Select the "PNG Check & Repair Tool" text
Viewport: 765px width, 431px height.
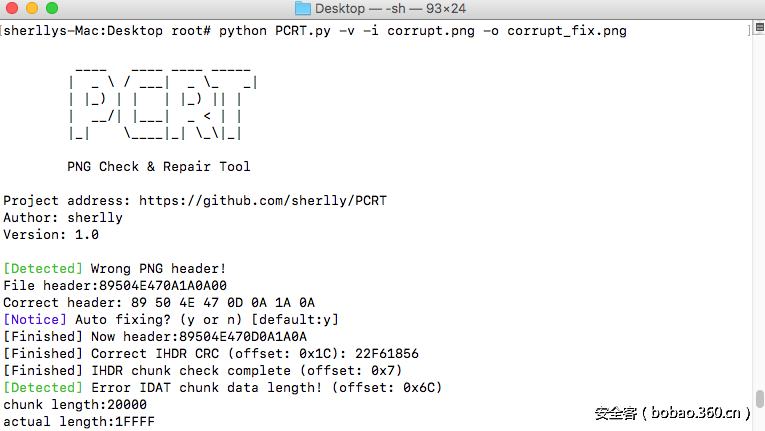pos(158,166)
